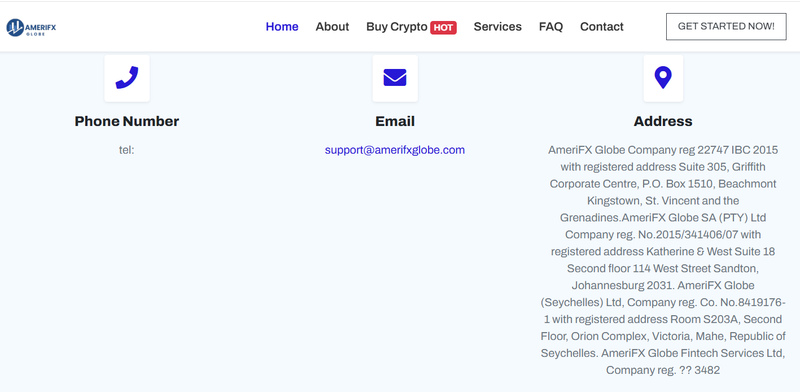Click the Email heading
Screen dimensions: 800x392
click(x=395, y=121)
